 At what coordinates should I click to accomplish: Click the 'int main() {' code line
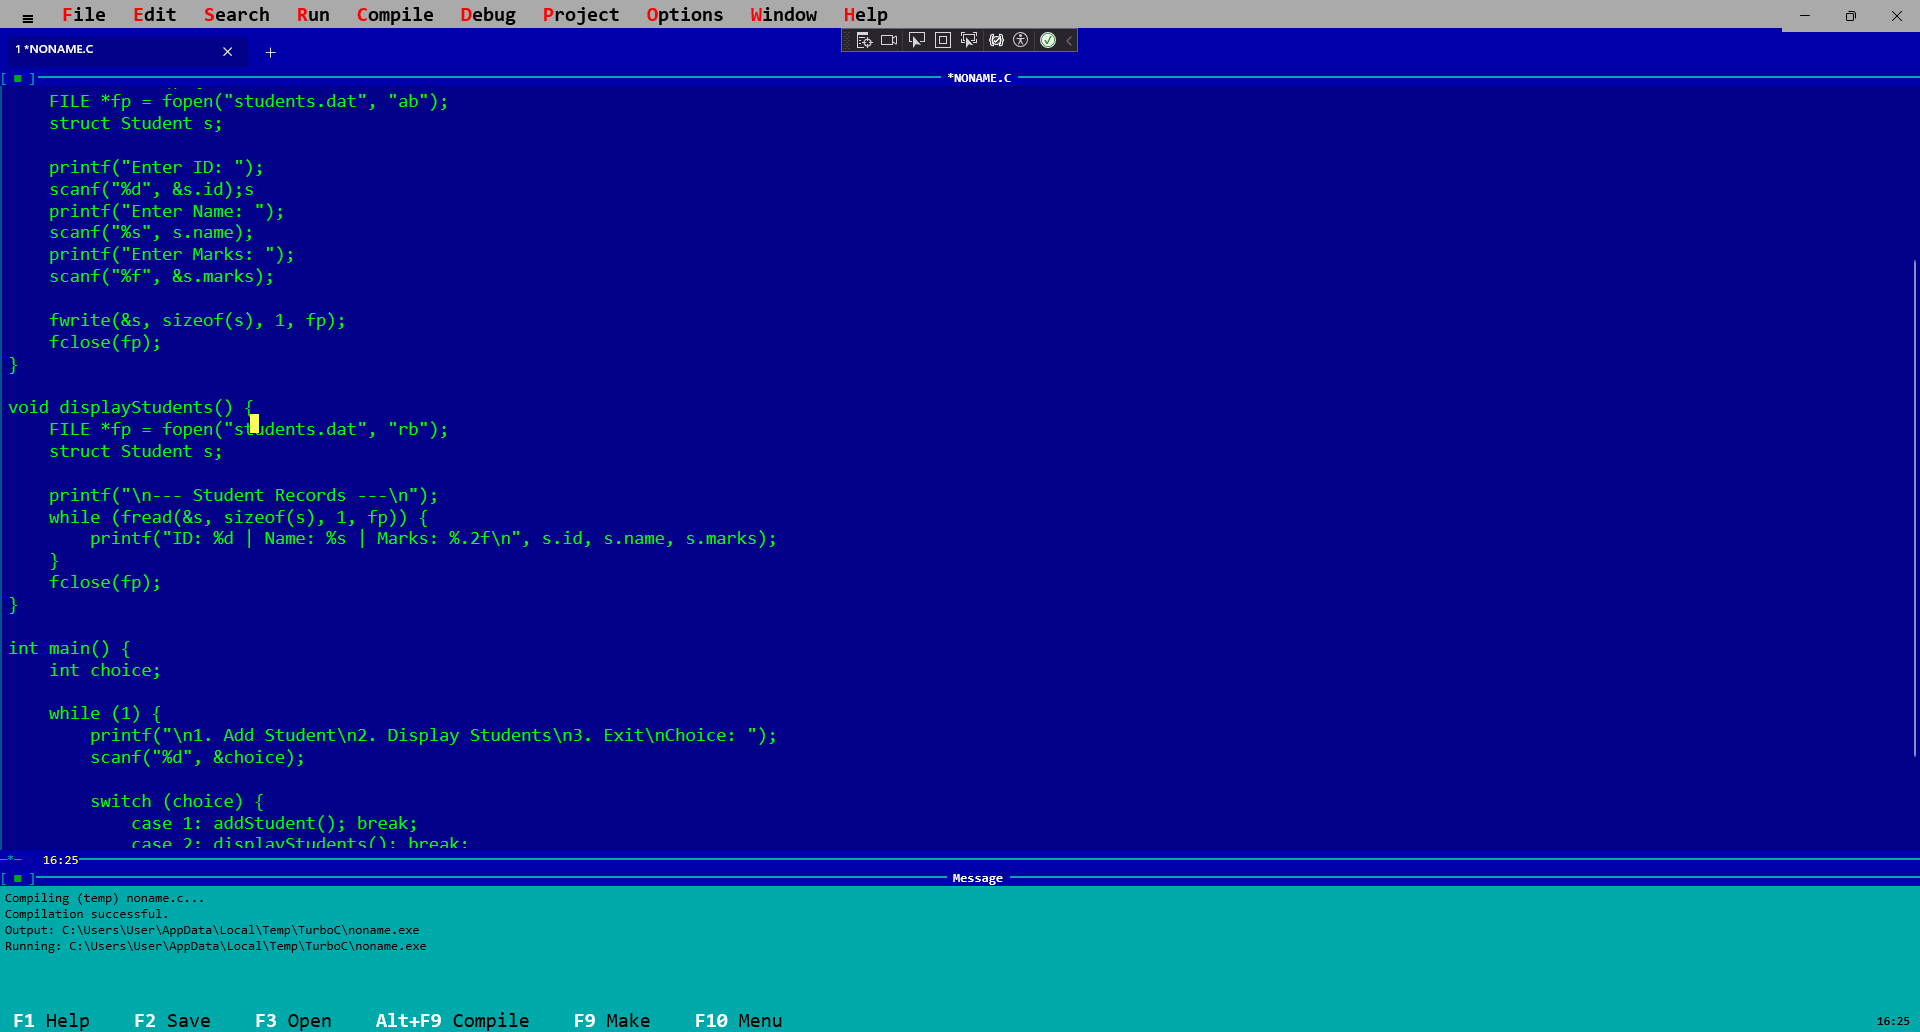(69, 648)
